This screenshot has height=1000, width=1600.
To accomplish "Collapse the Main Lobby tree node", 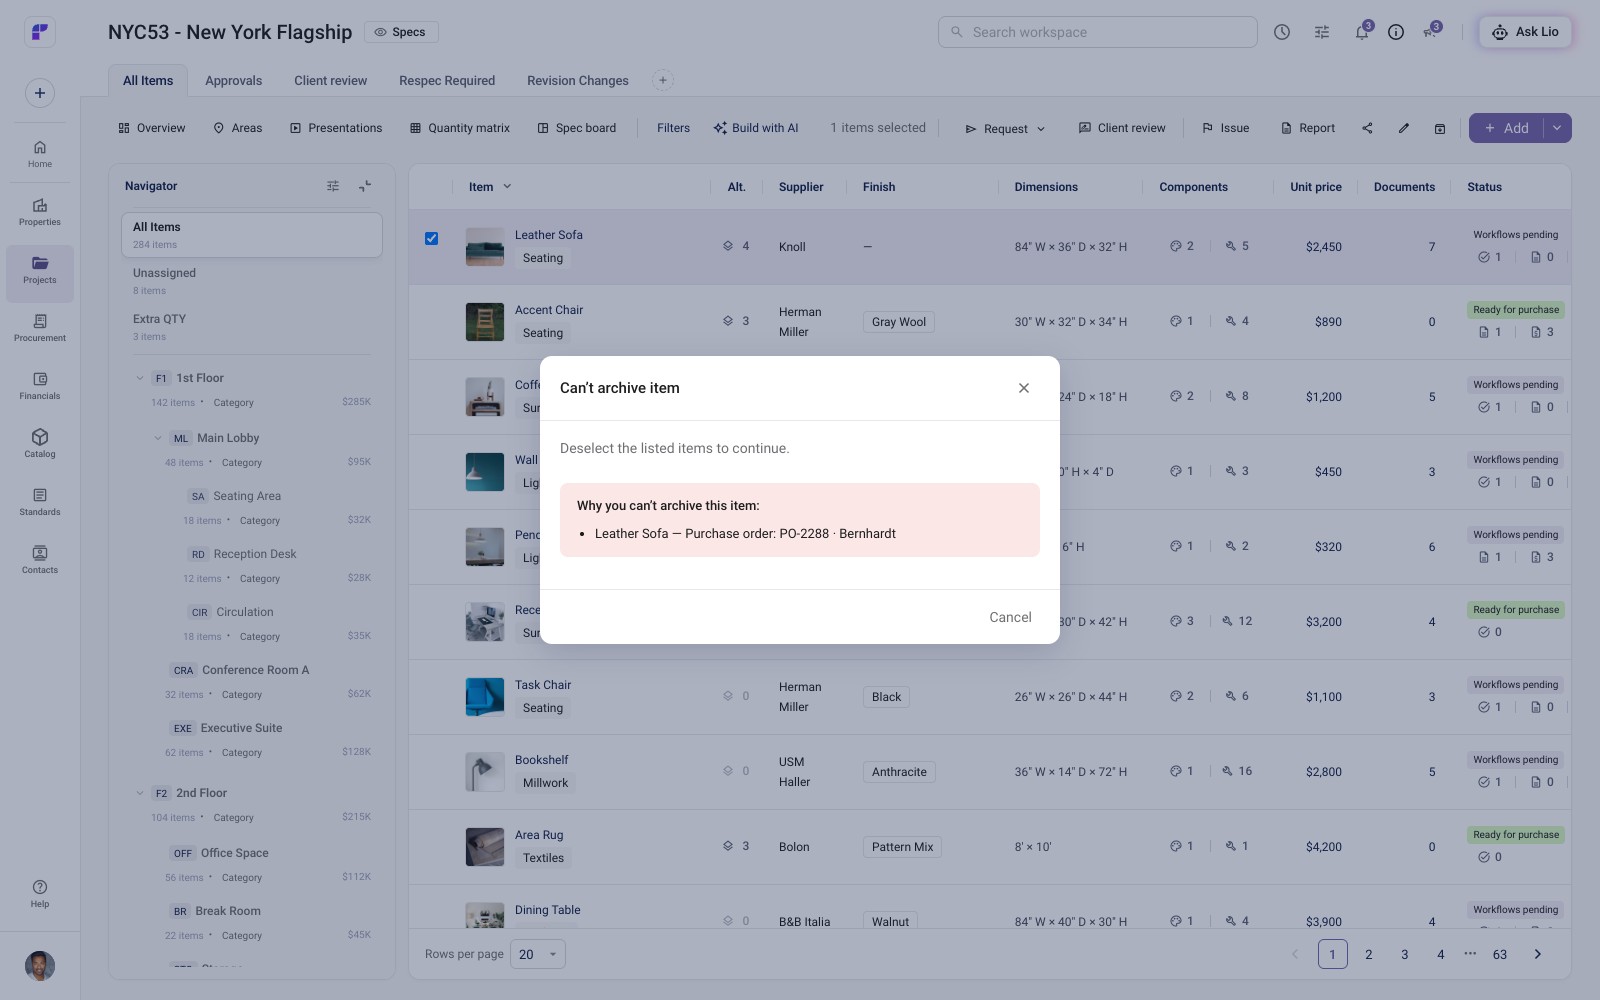I will click(158, 438).
